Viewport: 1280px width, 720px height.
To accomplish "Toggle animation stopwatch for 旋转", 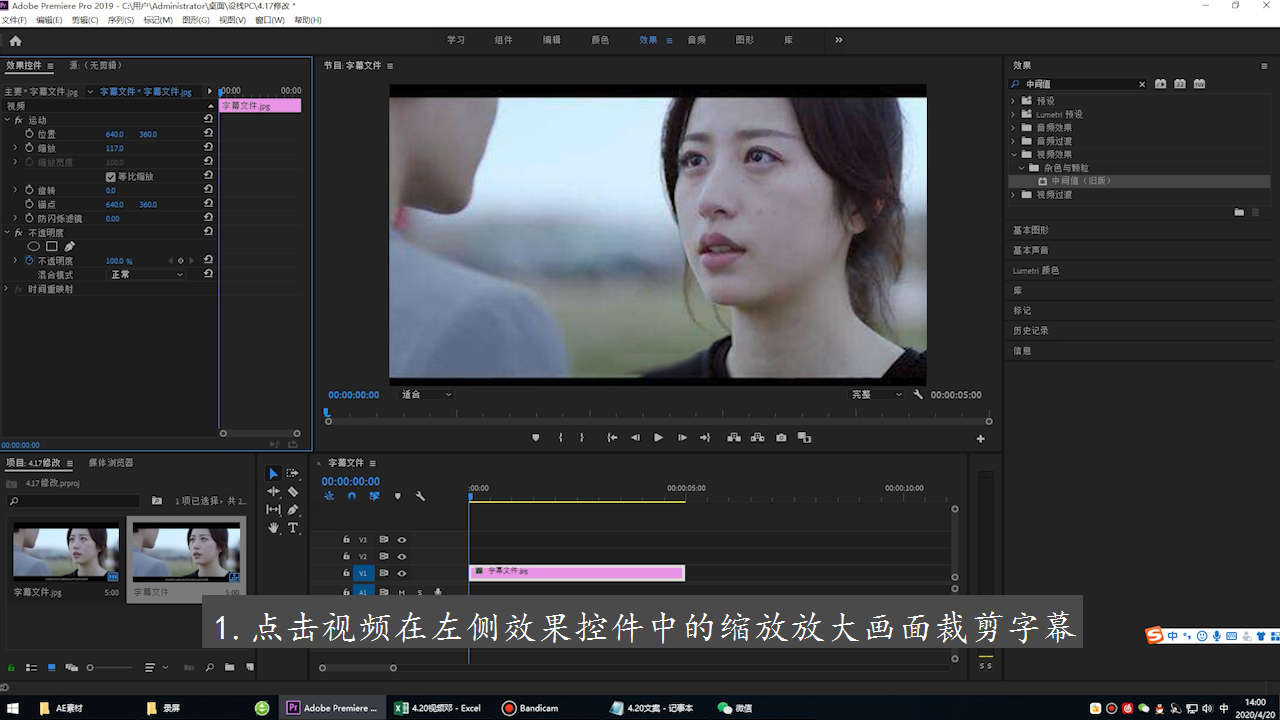I will pos(29,190).
